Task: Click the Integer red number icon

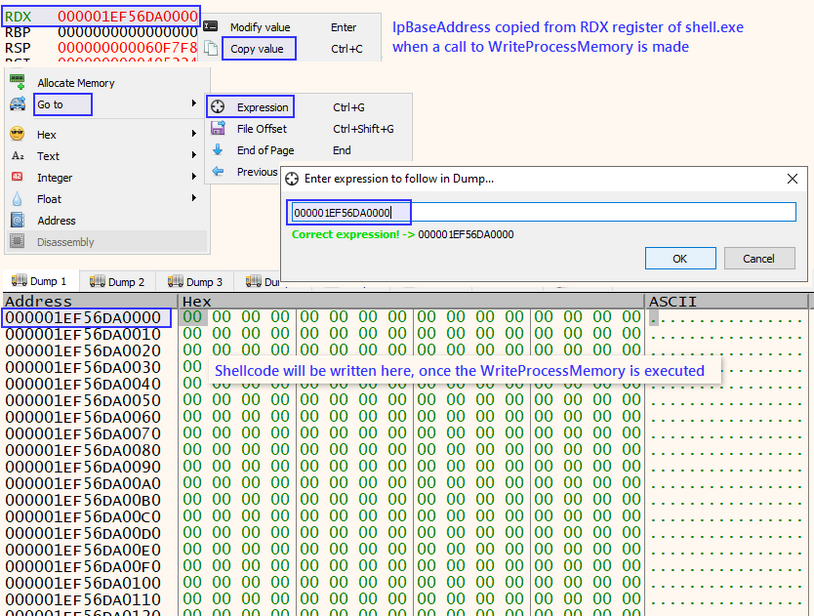Action: [x=17, y=177]
